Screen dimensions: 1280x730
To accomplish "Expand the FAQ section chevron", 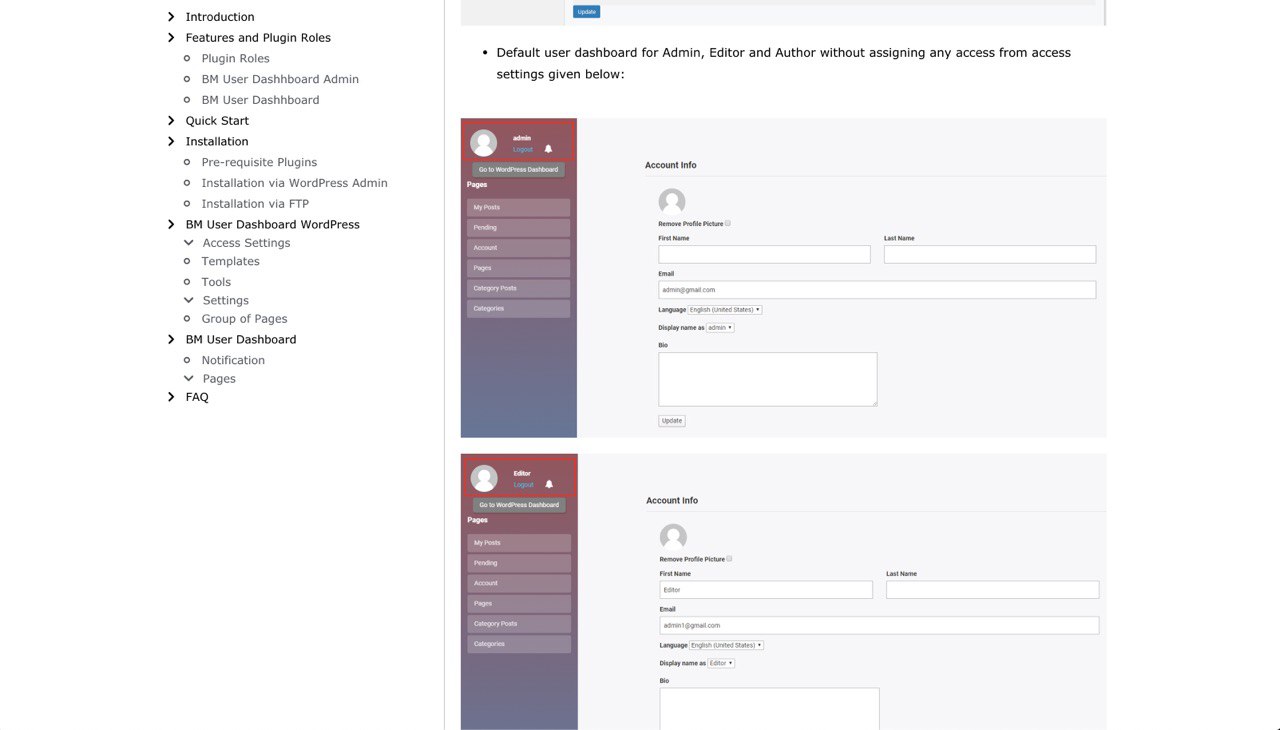I will click(171, 397).
